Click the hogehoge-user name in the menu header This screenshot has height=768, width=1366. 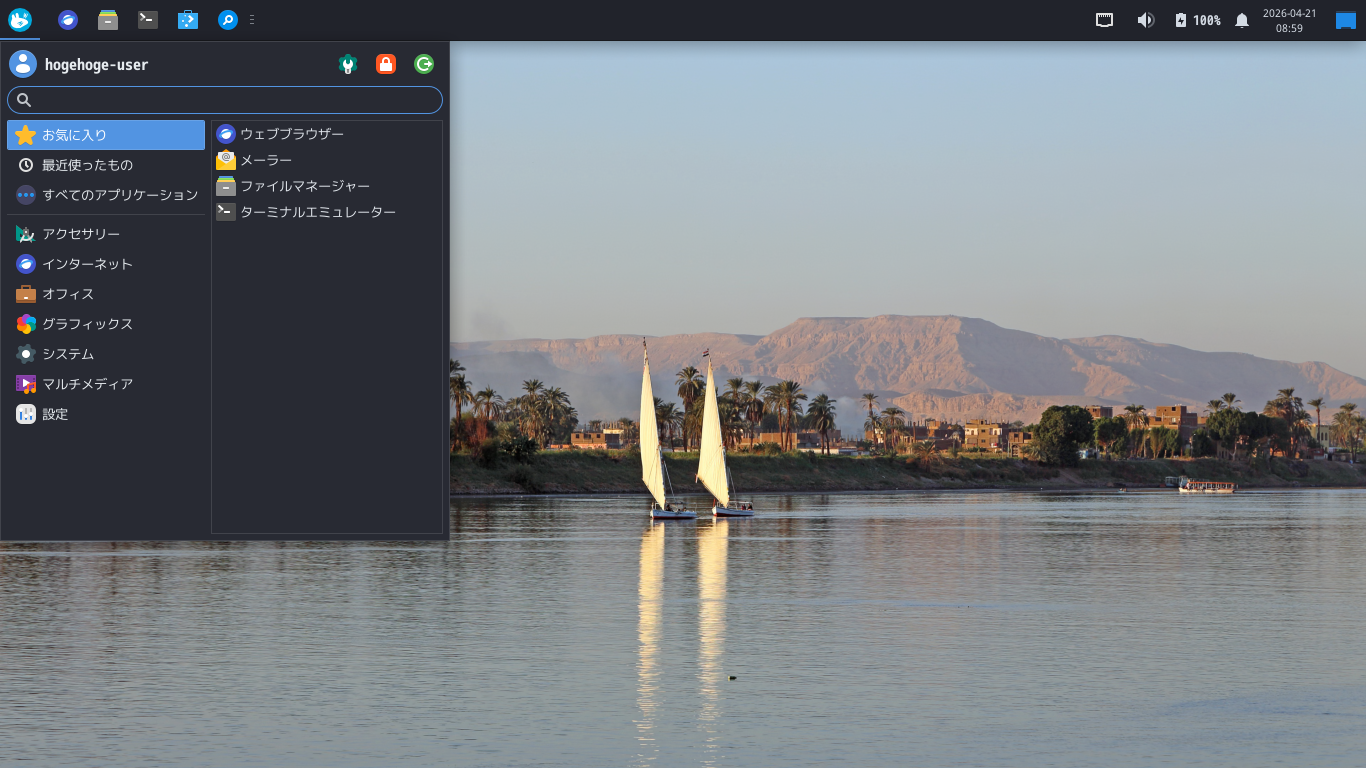(96, 65)
